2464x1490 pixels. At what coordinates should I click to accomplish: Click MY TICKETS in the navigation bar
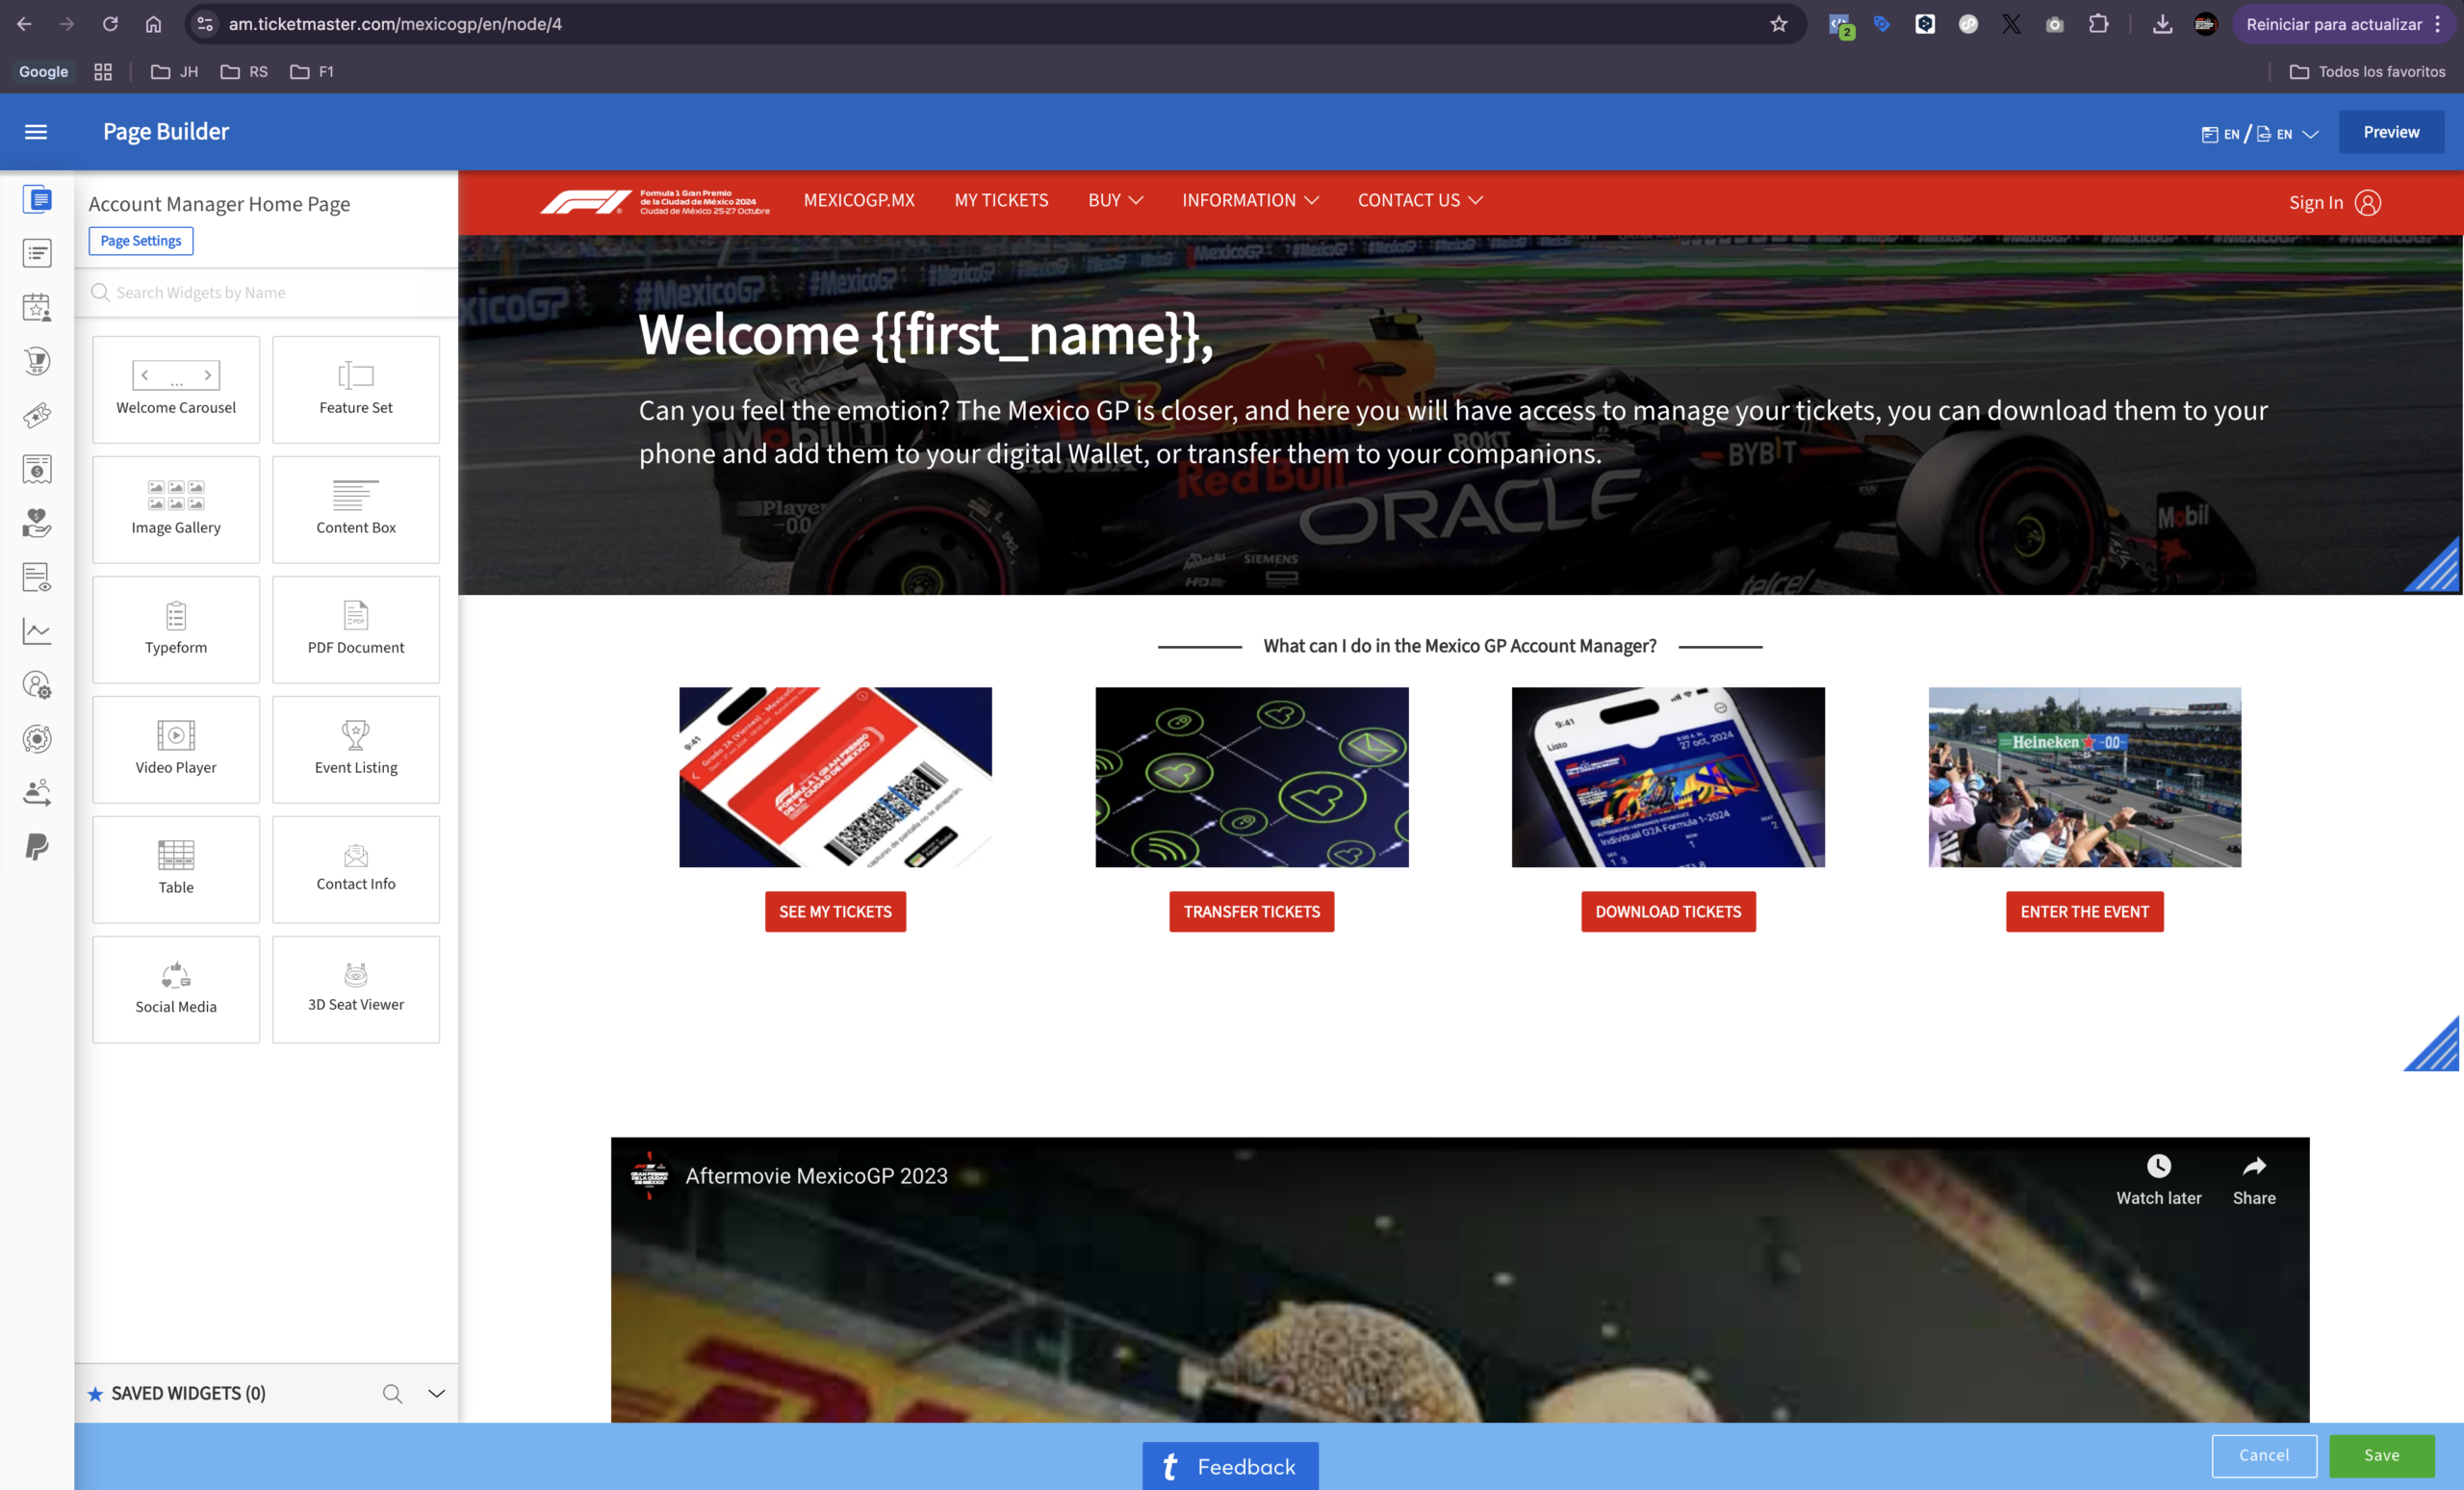(x=1001, y=201)
